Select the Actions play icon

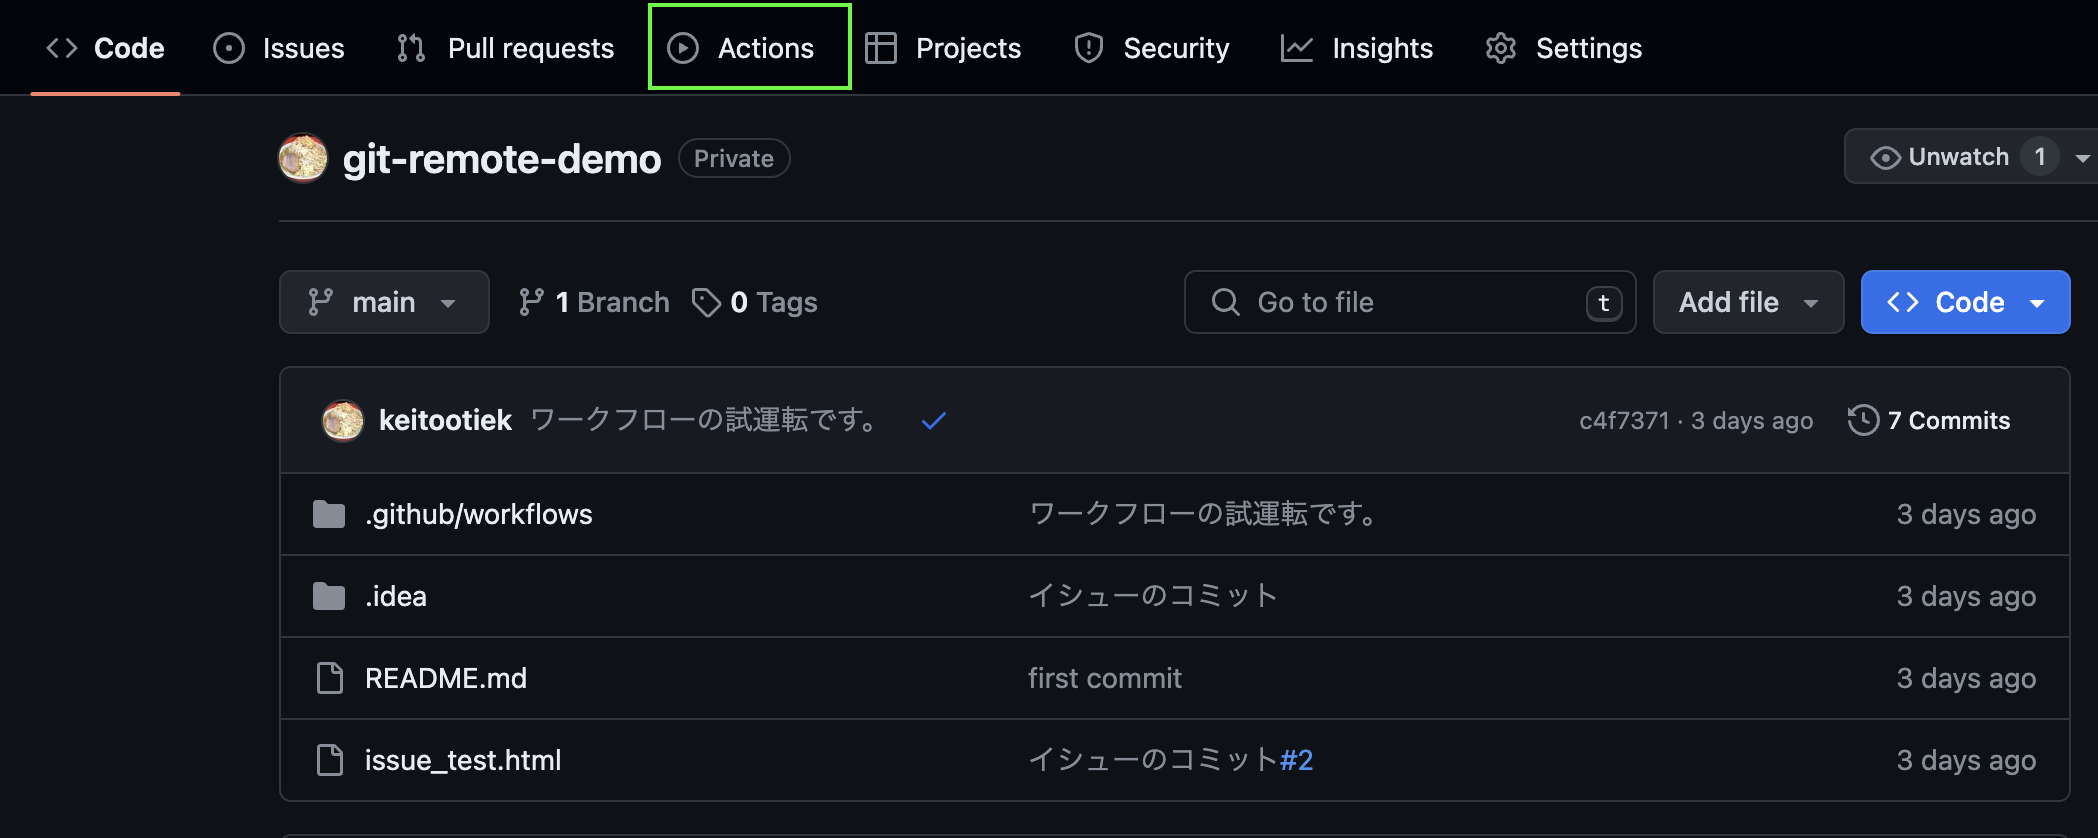pos(685,47)
